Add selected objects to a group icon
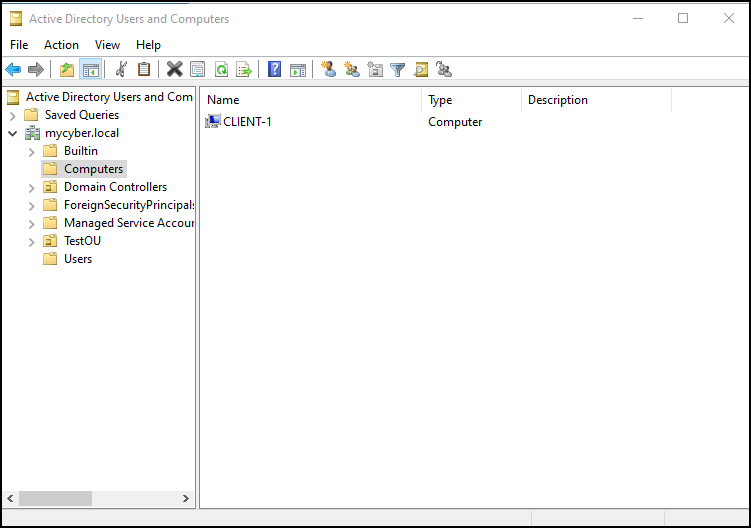Image resolution: width=751 pixels, height=528 pixels. coord(444,70)
